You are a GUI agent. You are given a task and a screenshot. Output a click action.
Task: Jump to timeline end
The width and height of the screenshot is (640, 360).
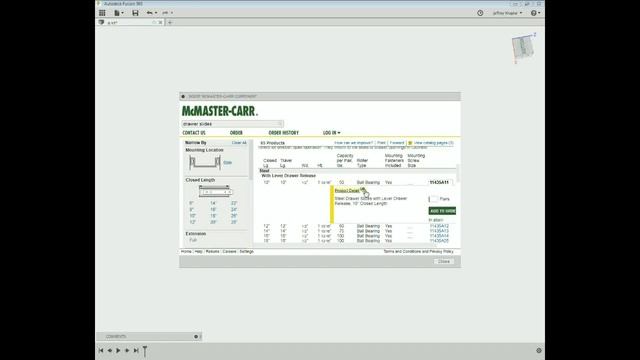pos(136,351)
